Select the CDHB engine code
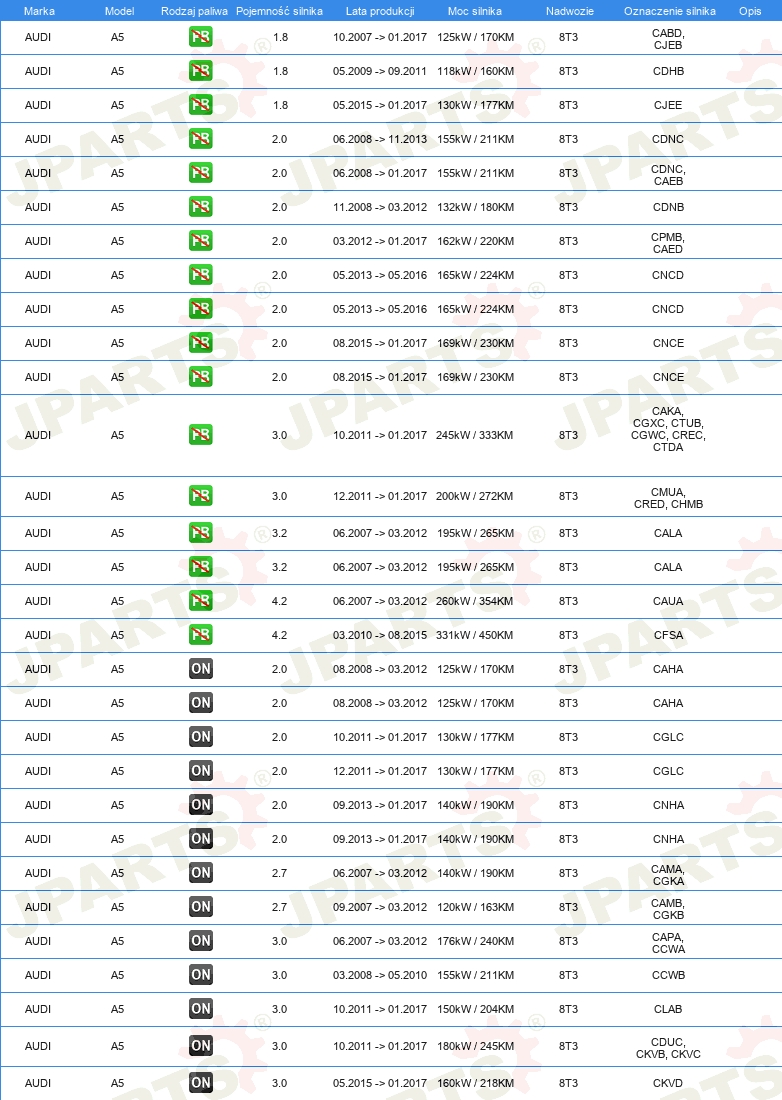The width and height of the screenshot is (782, 1100). (668, 71)
